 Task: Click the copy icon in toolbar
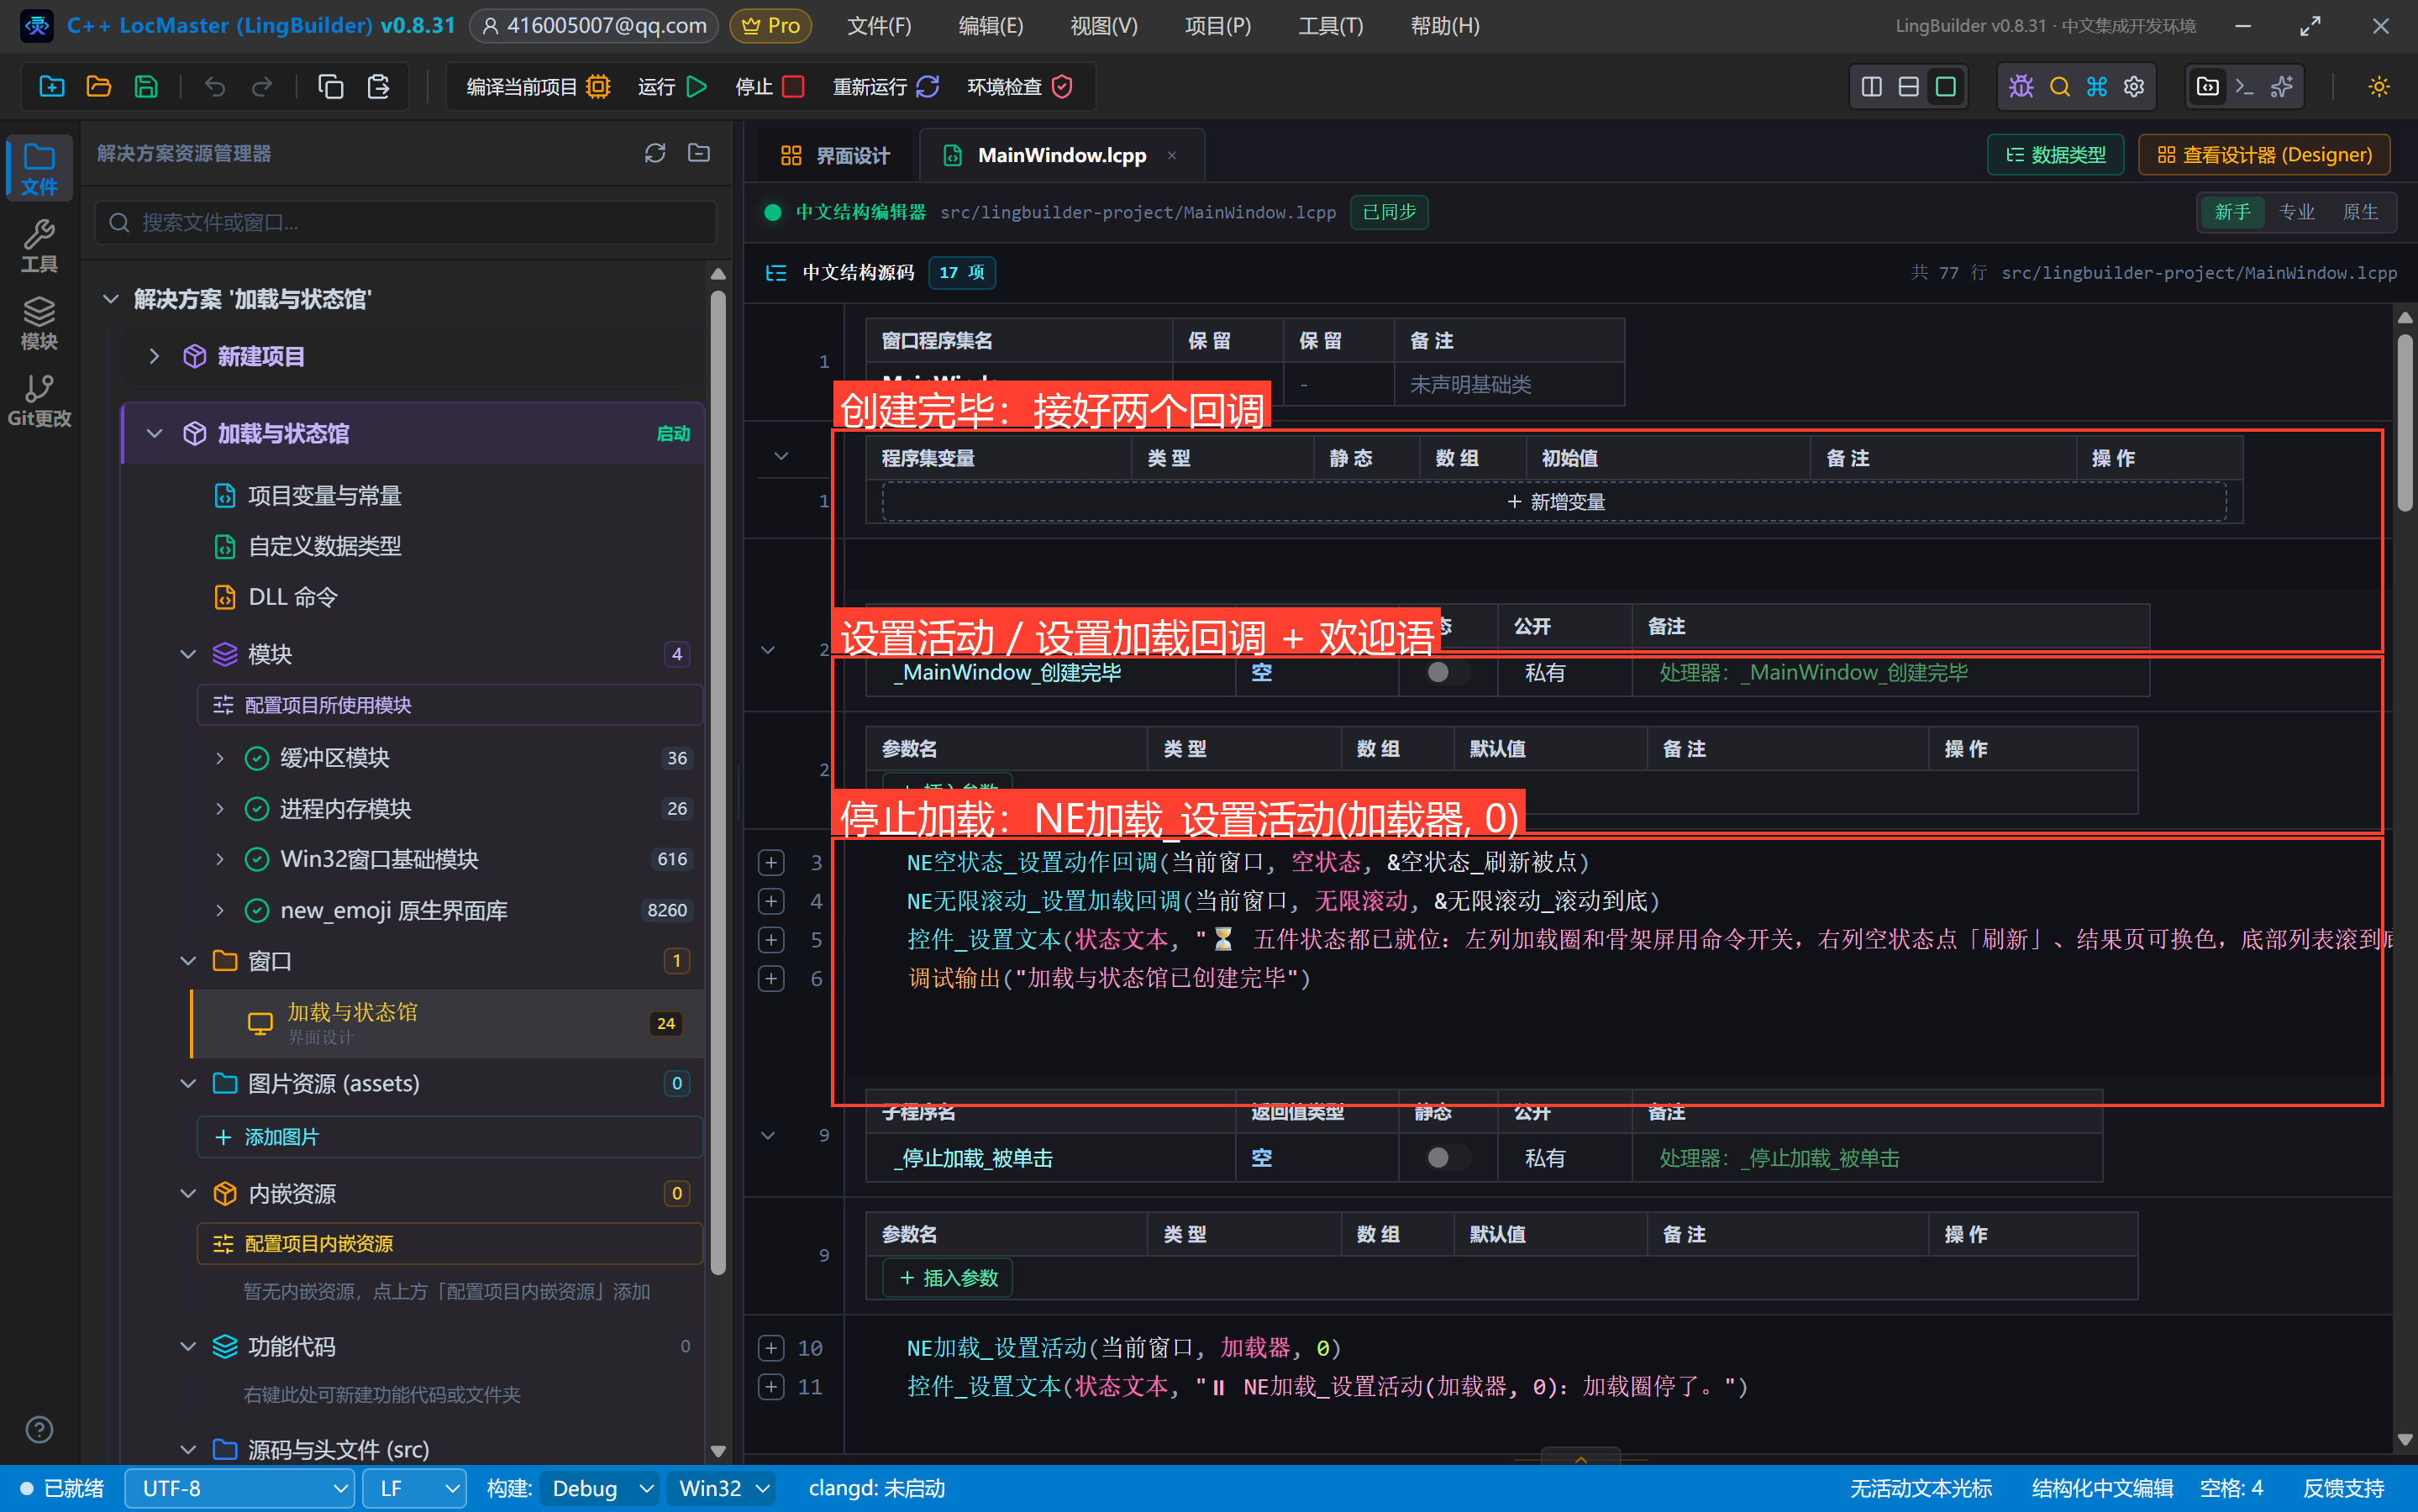[x=331, y=86]
